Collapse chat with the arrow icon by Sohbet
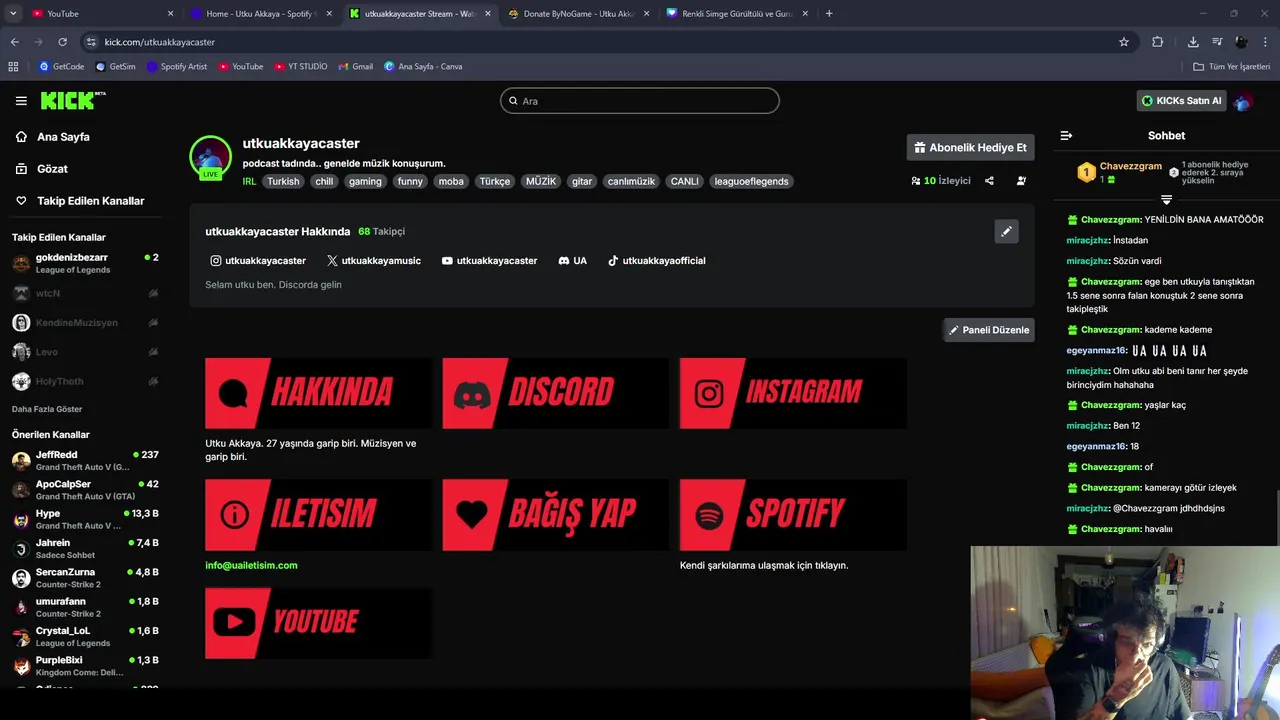 click(1066, 135)
